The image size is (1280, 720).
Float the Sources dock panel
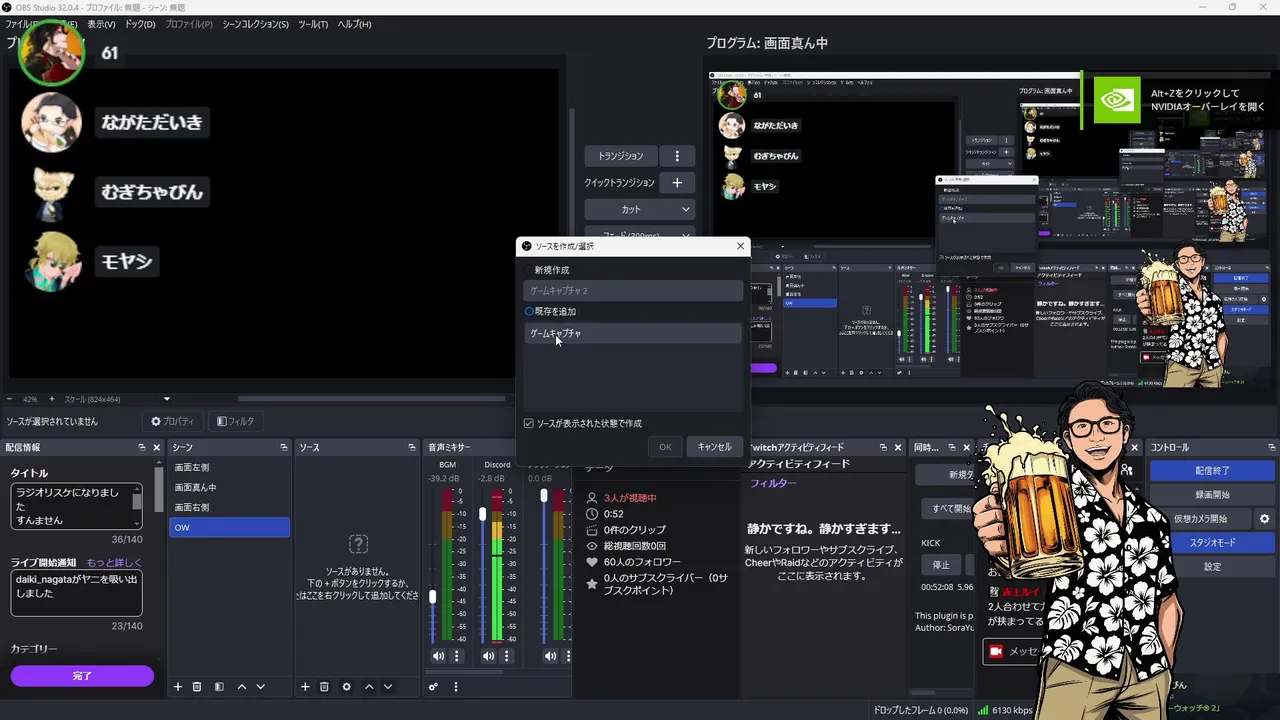tap(411, 448)
